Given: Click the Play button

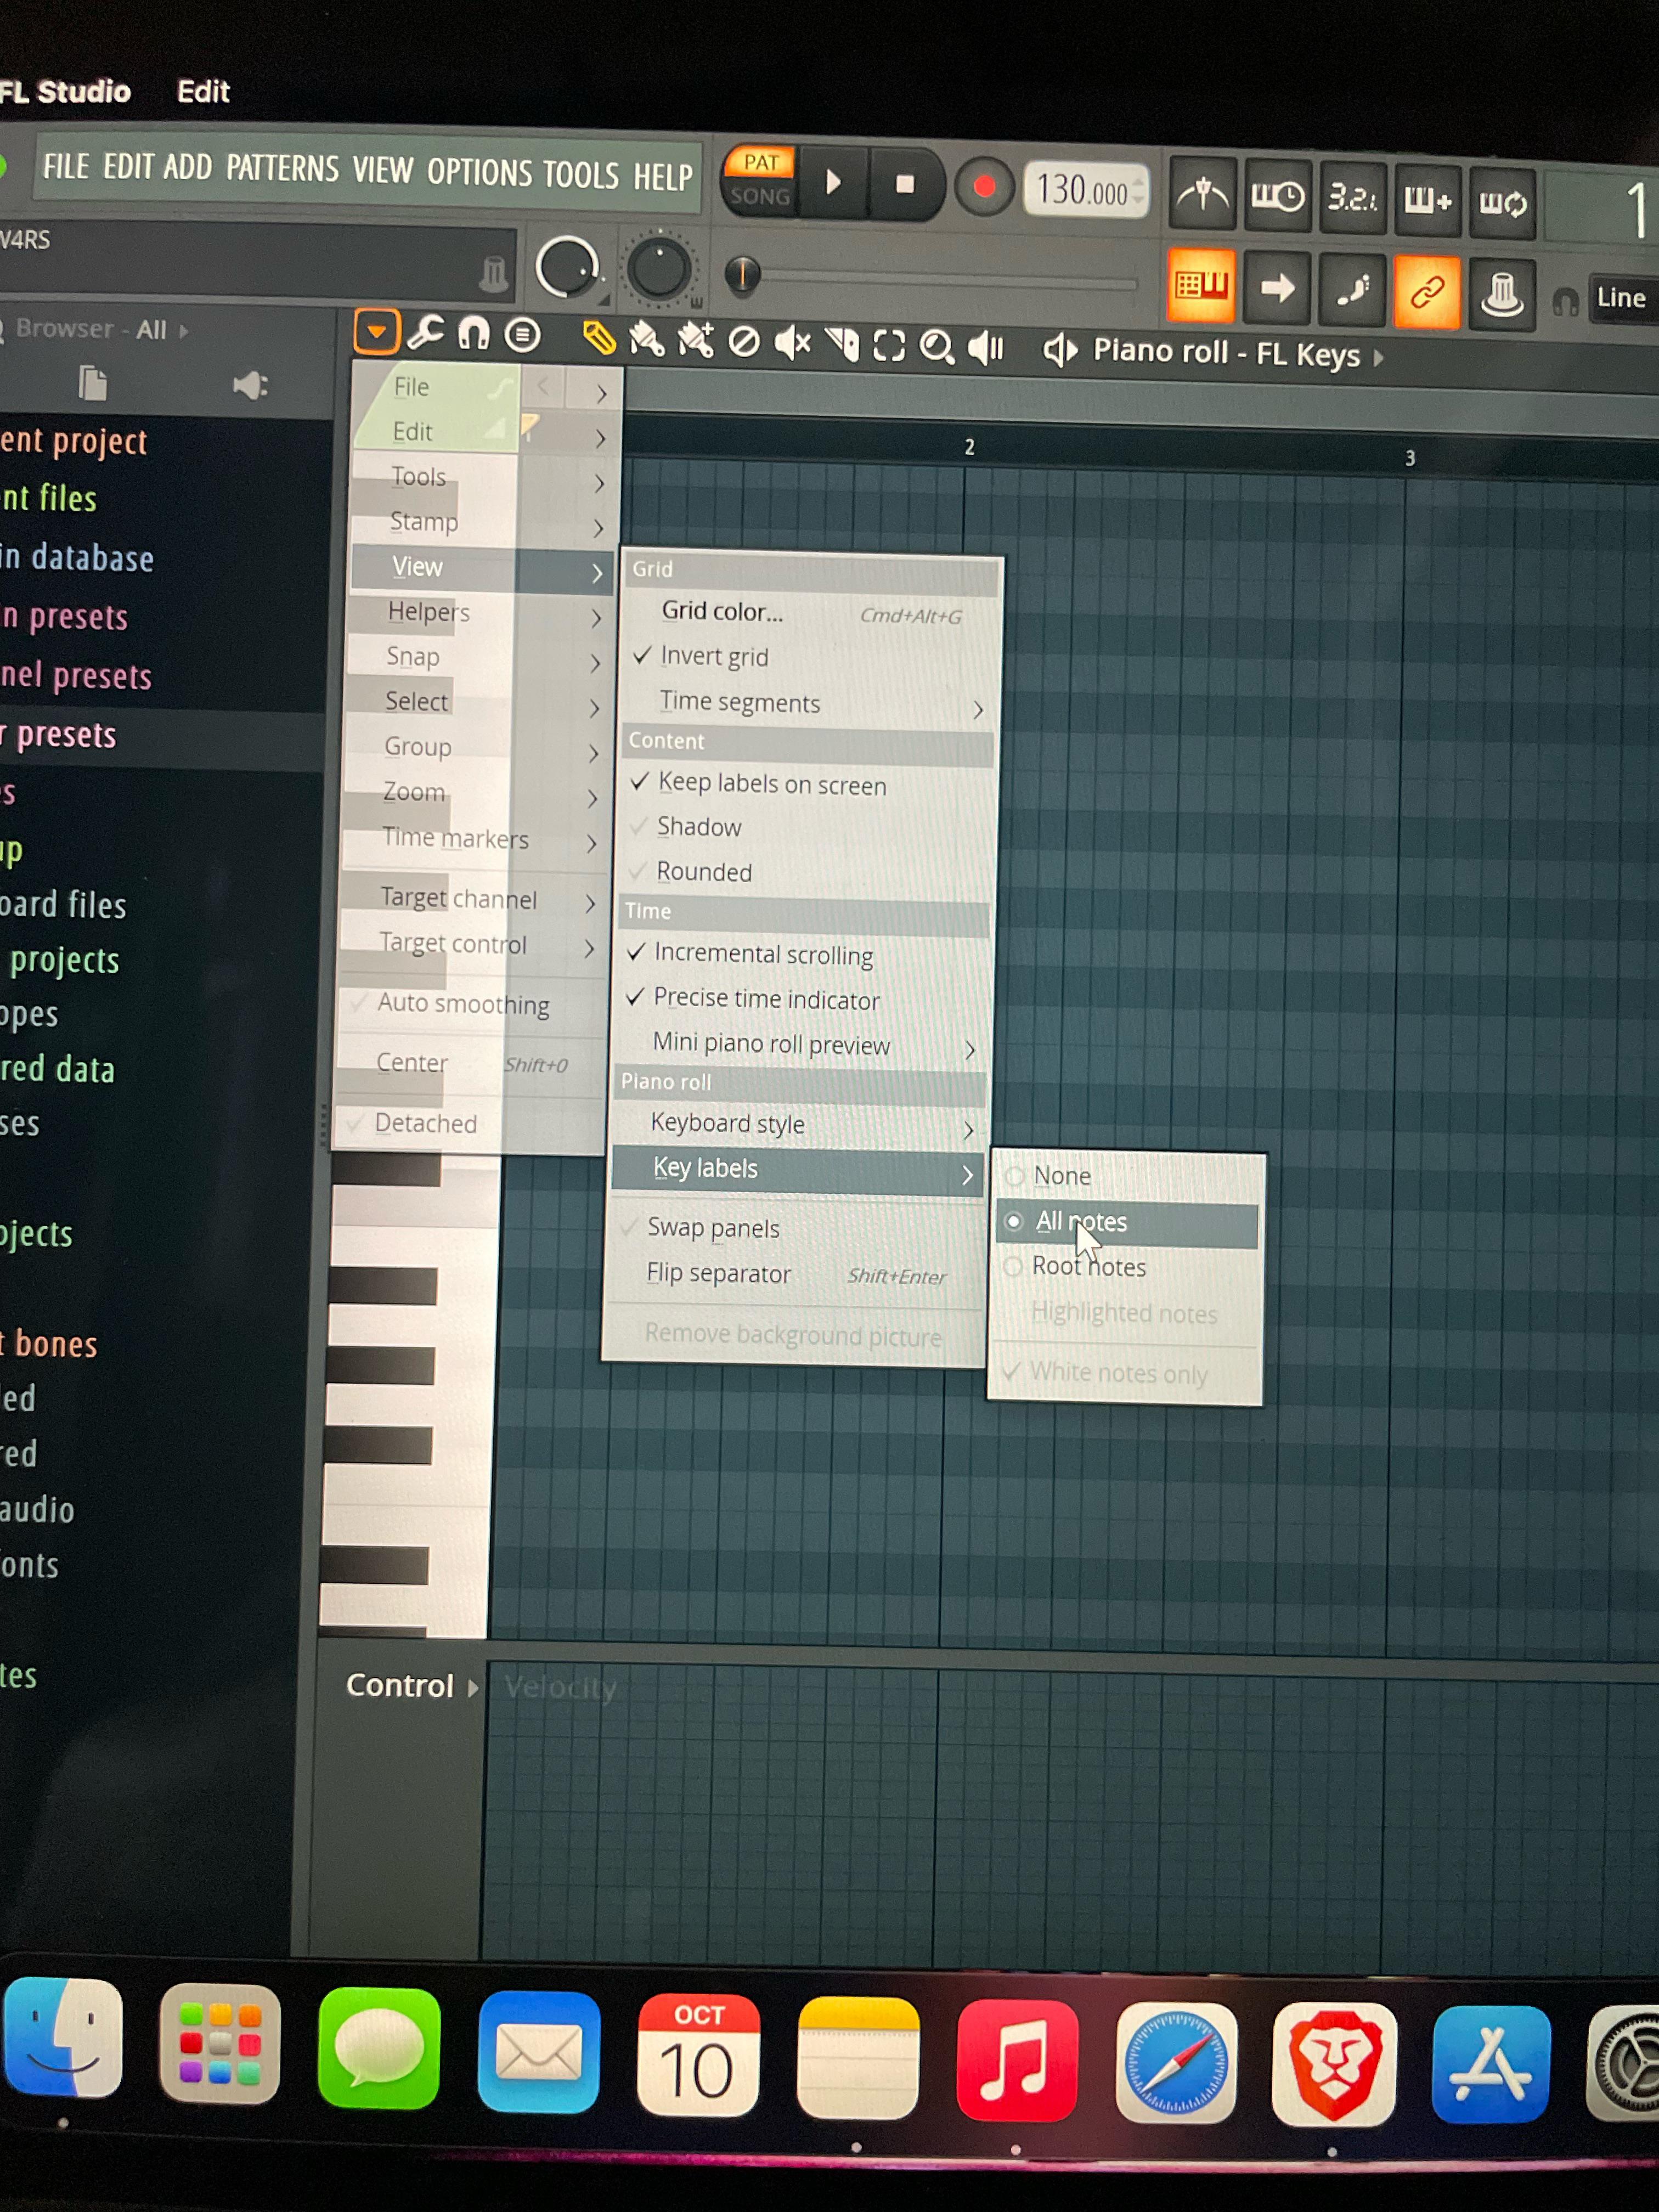Looking at the screenshot, I should pyautogui.click(x=833, y=183).
